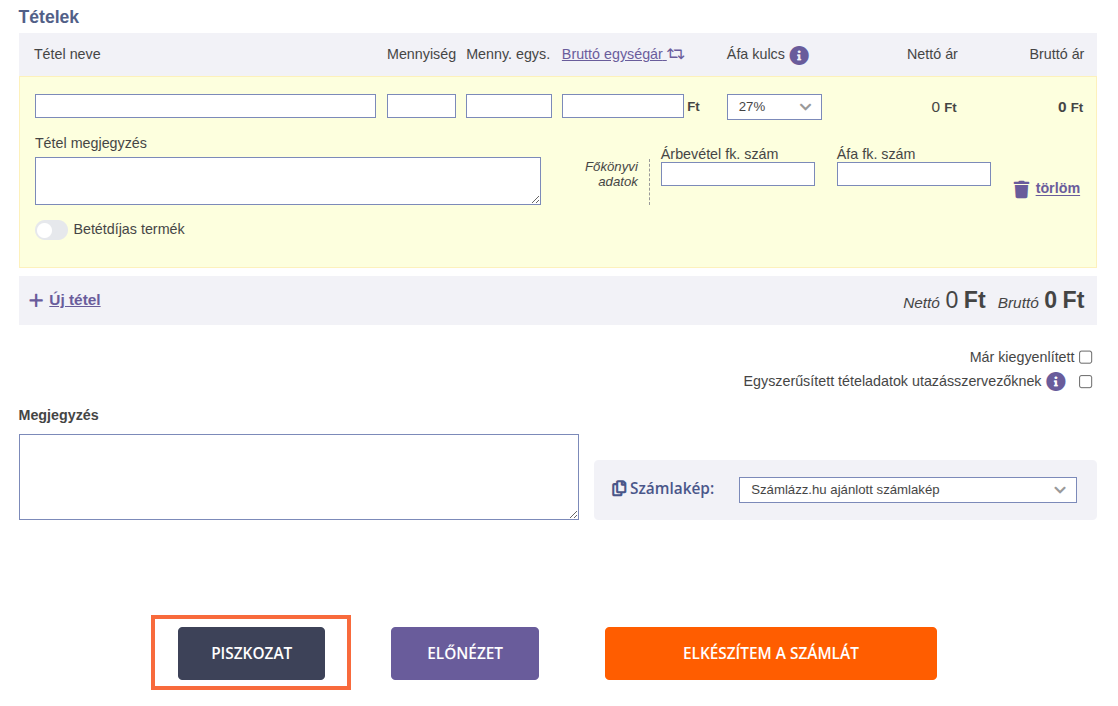Image resolution: width=1118 pixels, height=706 pixels.
Task: Focus the Megjegyzés textarea
Action: (299, 477)
